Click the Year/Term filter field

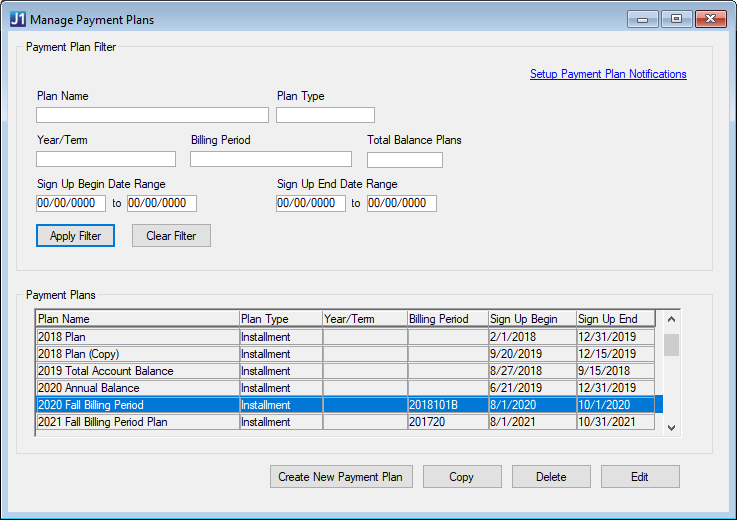(x=106, y=159)
